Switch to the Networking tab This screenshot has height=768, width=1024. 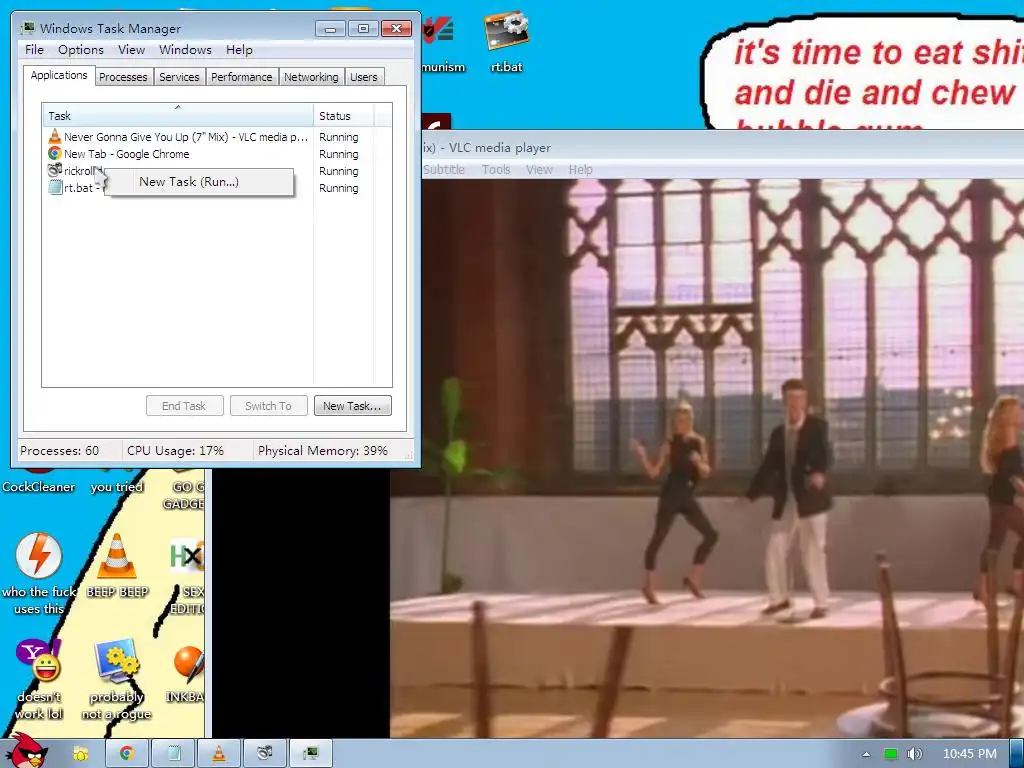312,77
